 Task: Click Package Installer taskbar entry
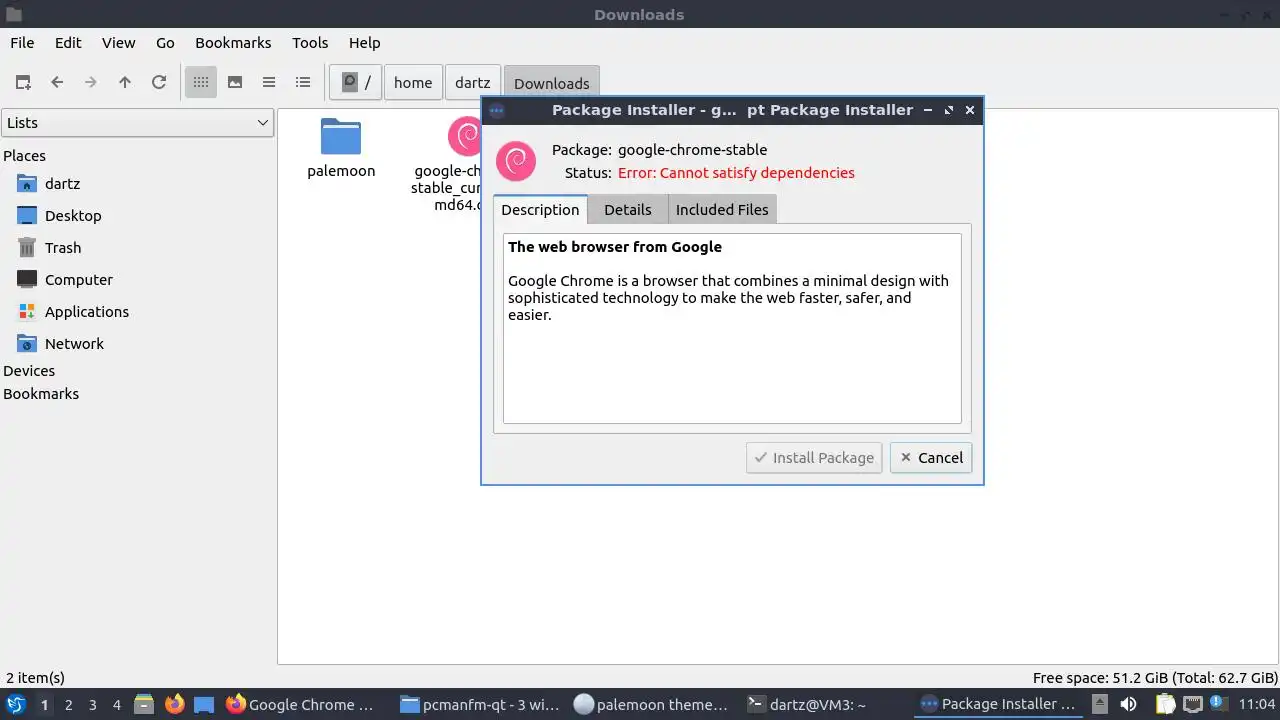(998, 705)
